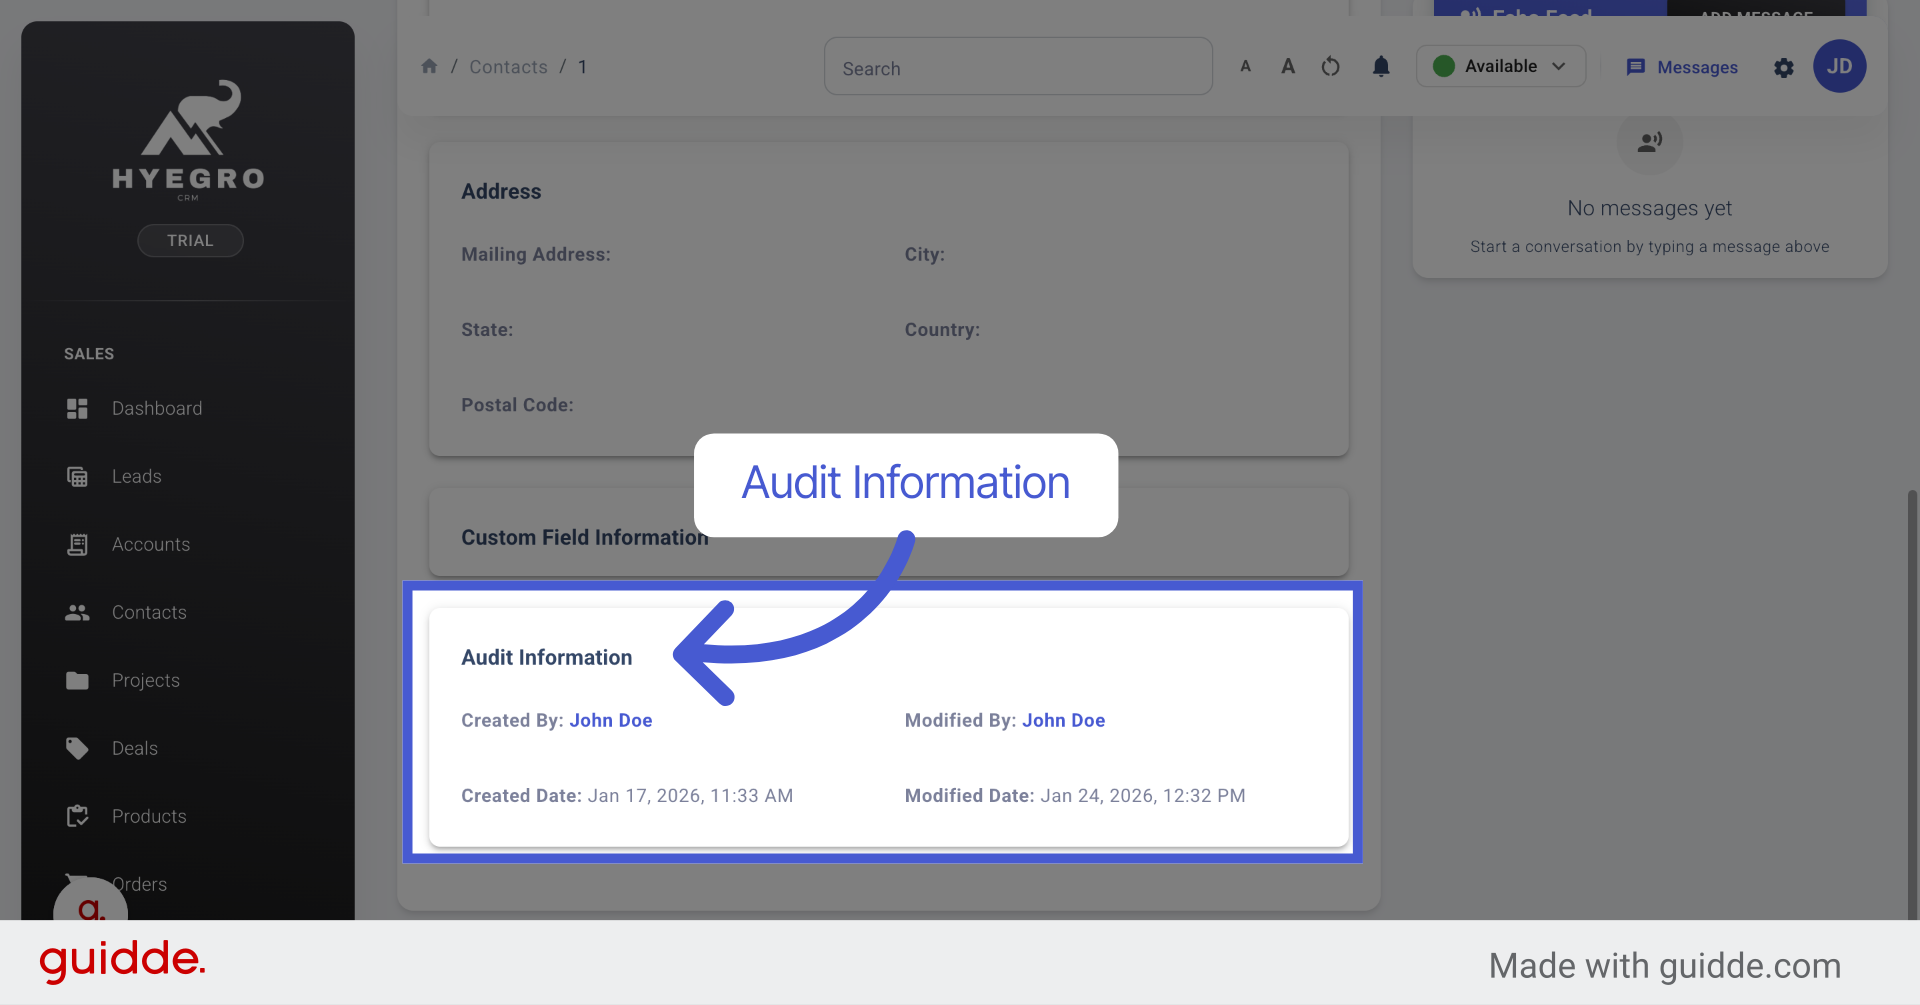Click the Deals tag icon

point(78,748)
